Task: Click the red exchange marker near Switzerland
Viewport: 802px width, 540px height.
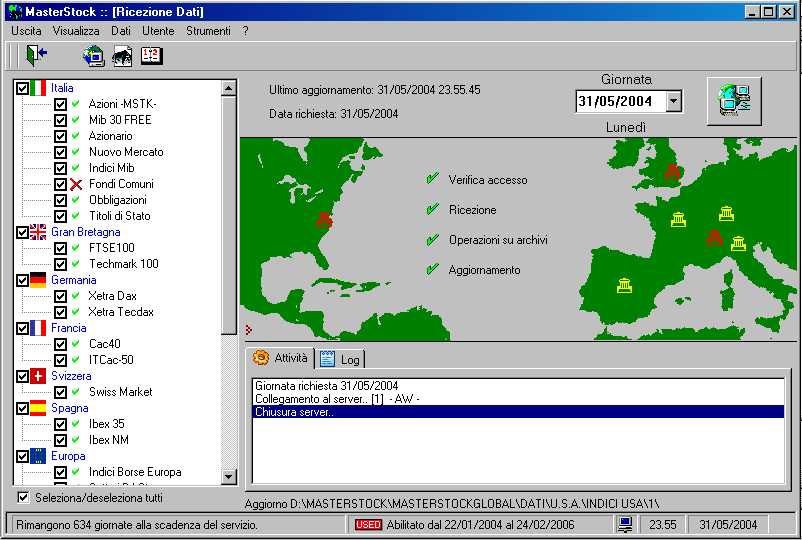Action: [714, 238]
